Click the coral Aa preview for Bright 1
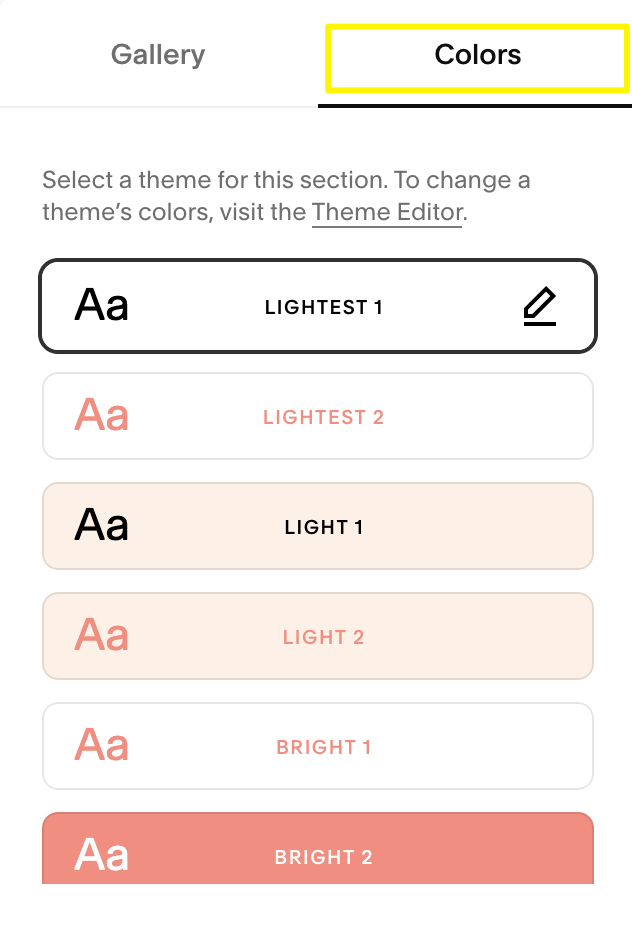632x942 pixels. coord(102,746)
